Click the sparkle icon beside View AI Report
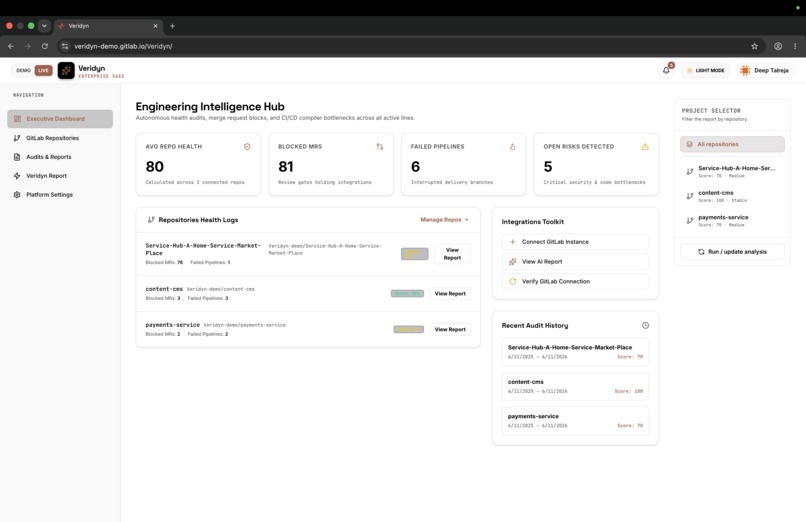Image resolution: width=806 pixels, height=522 pixels. pos(512,262)
